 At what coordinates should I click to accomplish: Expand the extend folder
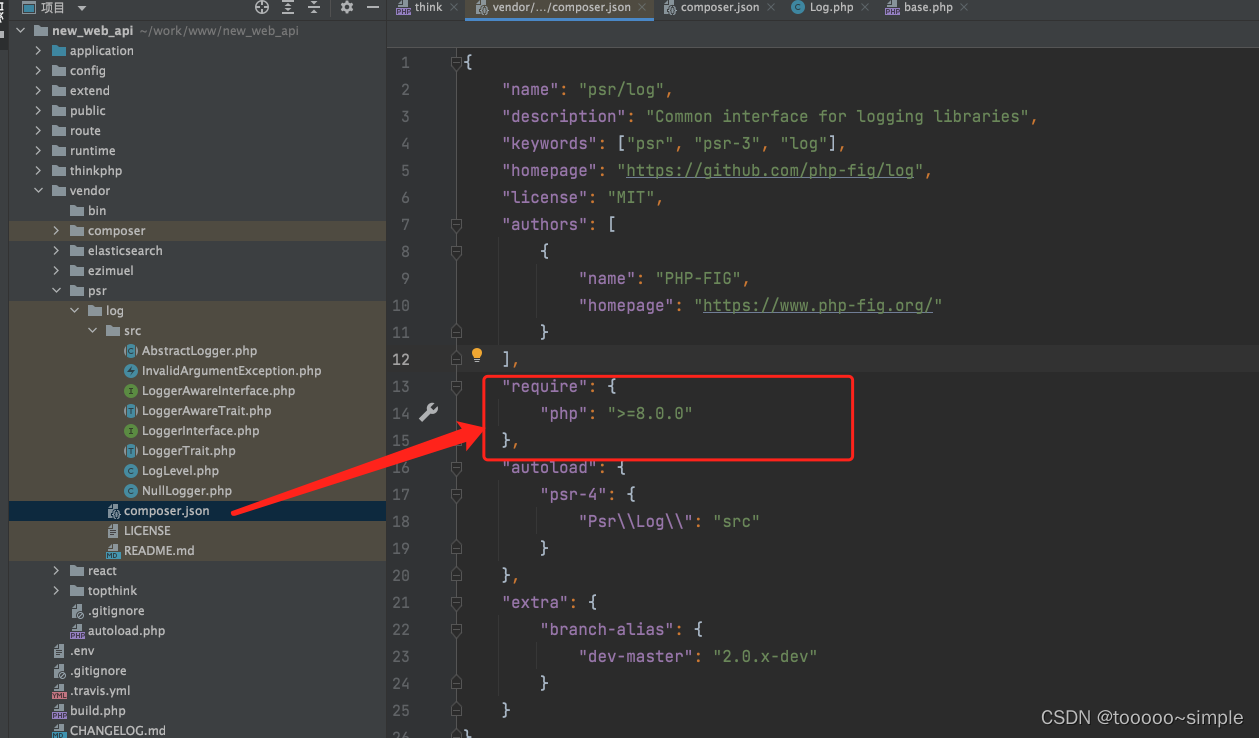coord(39,91)
